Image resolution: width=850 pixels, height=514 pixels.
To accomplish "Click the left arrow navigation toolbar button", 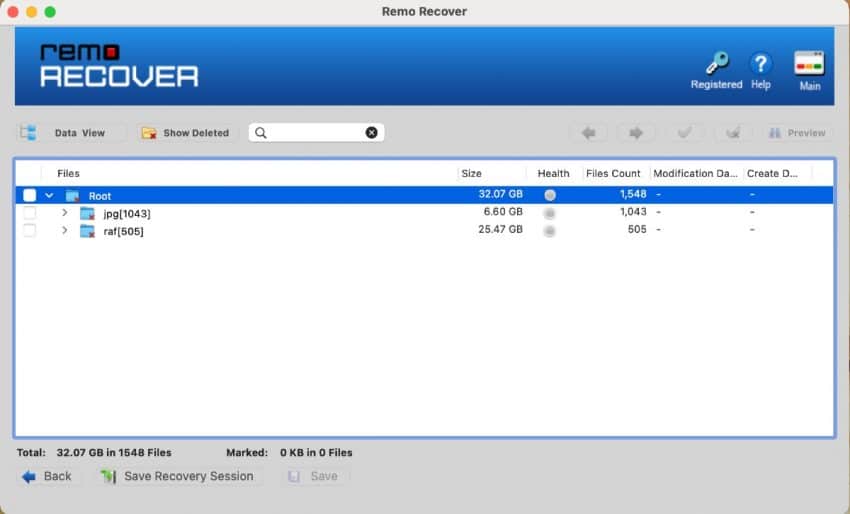I will [589, 133].
